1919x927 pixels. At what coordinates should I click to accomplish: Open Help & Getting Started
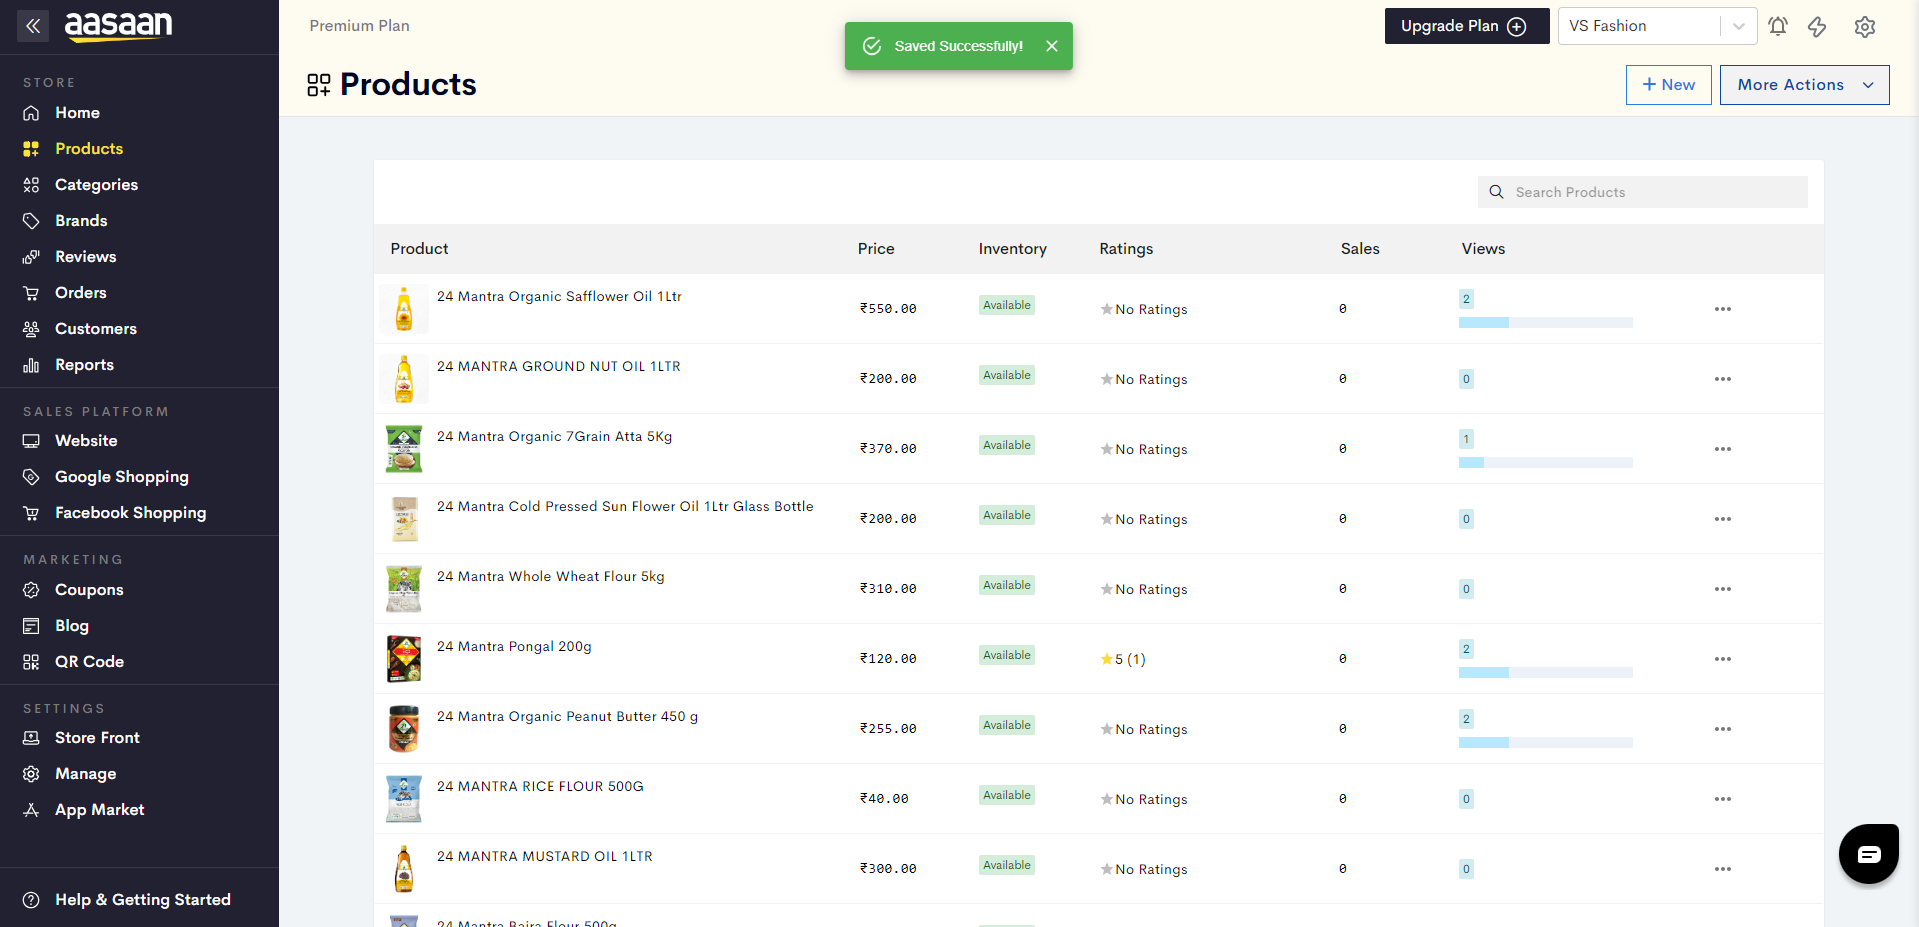(x=143, y=900)
